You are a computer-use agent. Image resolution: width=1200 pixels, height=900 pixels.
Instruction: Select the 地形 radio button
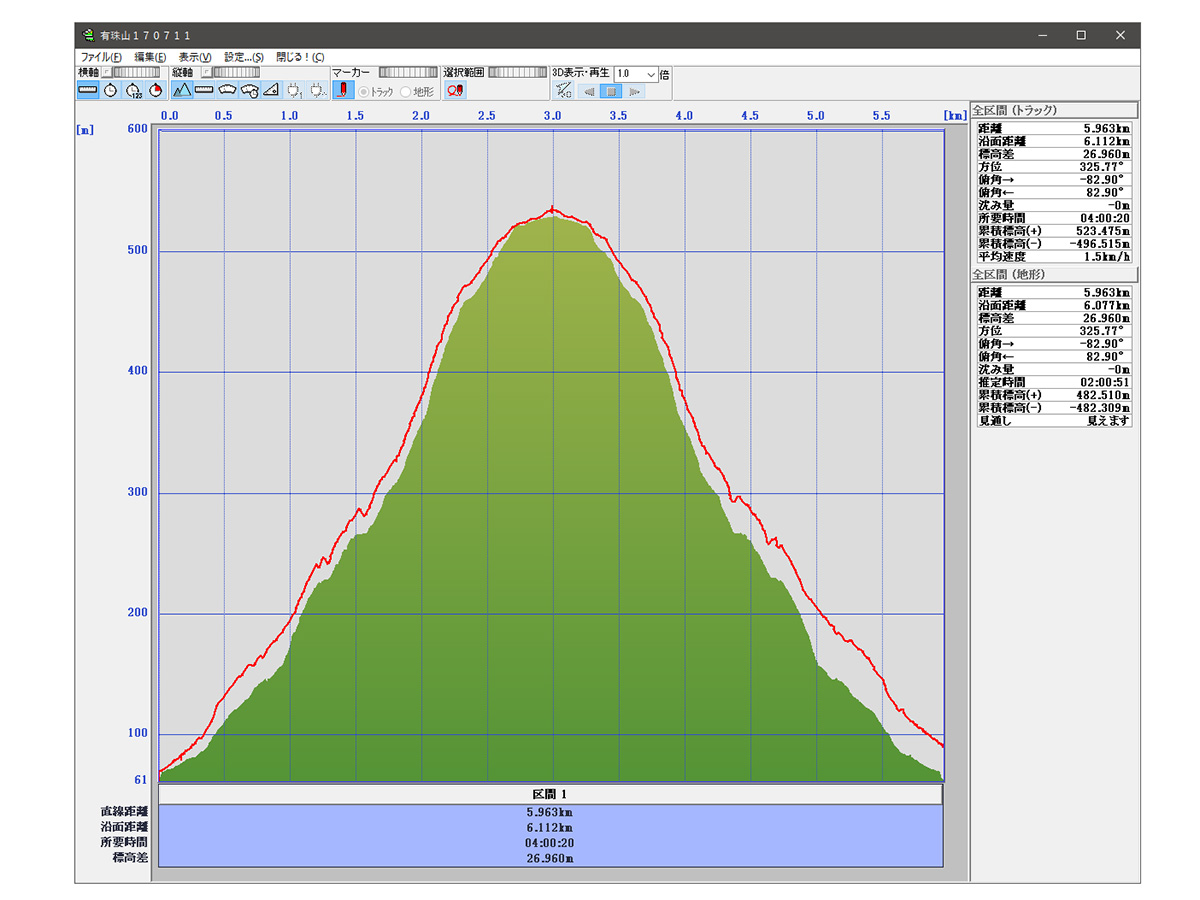[x=405, y=92]
